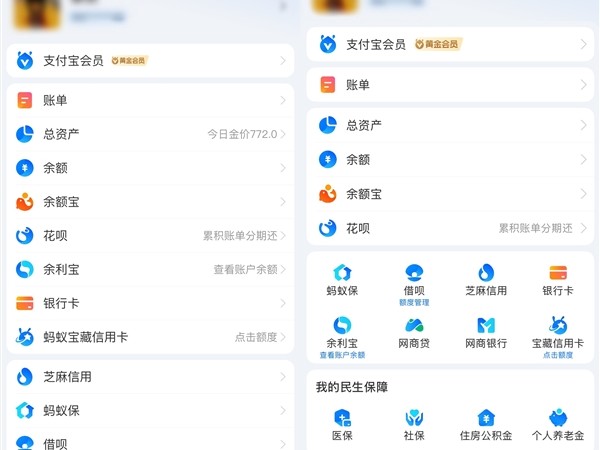
Task: Tap 点击额度 on 蚂蚁宝藏信用卡 row
Action: 256,337
